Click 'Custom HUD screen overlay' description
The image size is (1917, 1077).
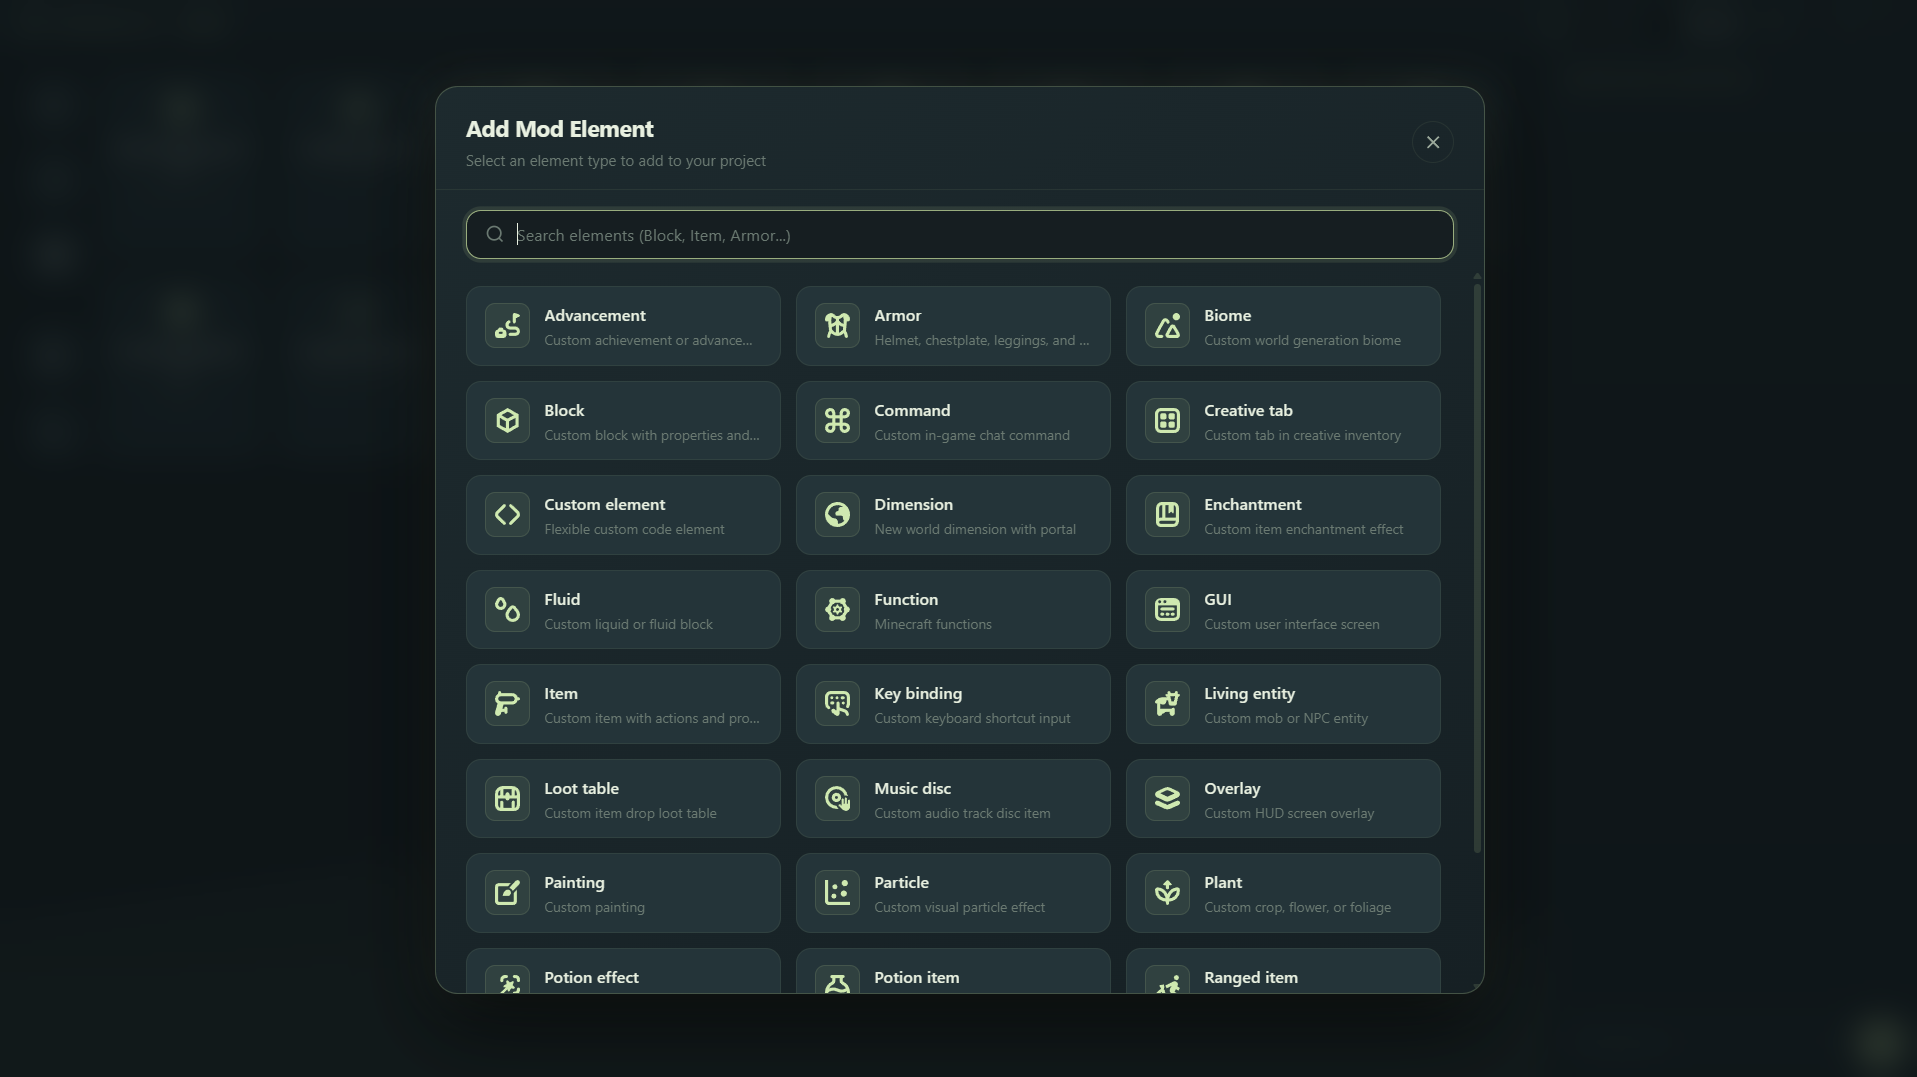click(x=1288, y=814)
